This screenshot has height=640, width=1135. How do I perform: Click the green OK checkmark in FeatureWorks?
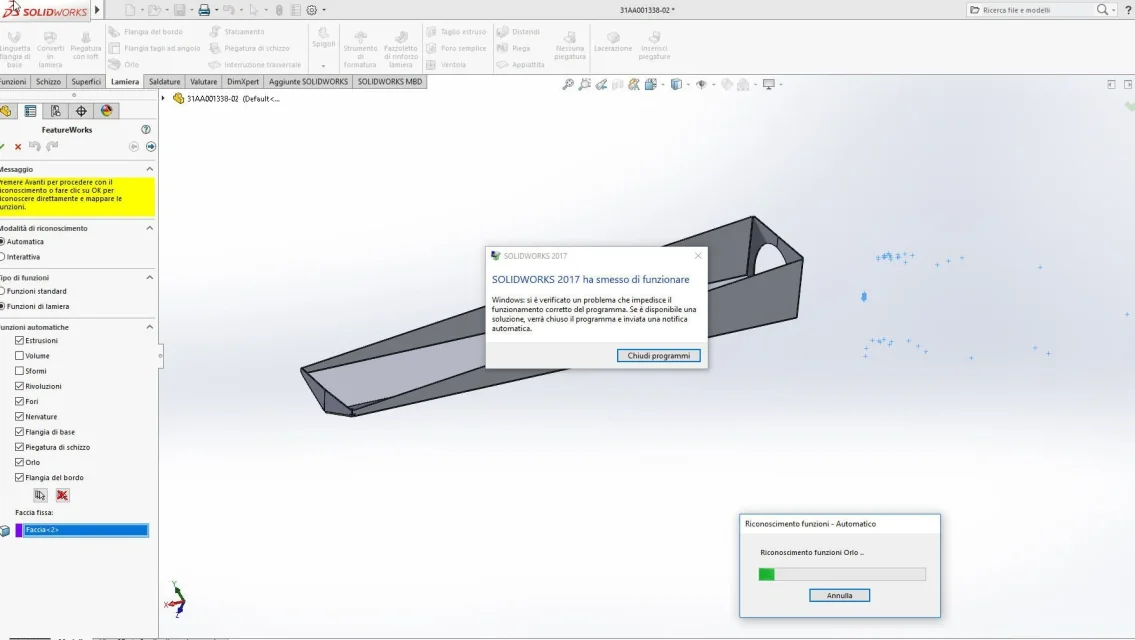point(2,146)
